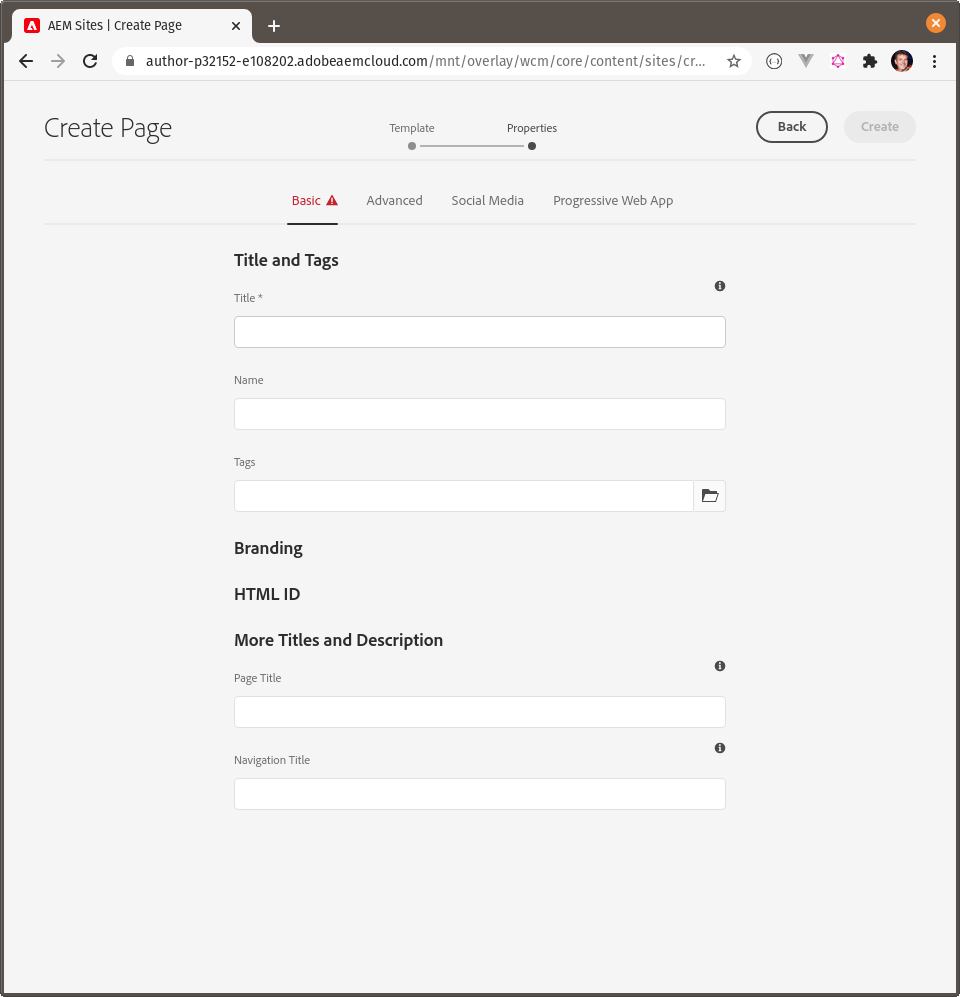The width and height of the screenshot is (960, 997).
Task: Click the orange close window button
Action: pyautogui.click(x=935, y=23)
